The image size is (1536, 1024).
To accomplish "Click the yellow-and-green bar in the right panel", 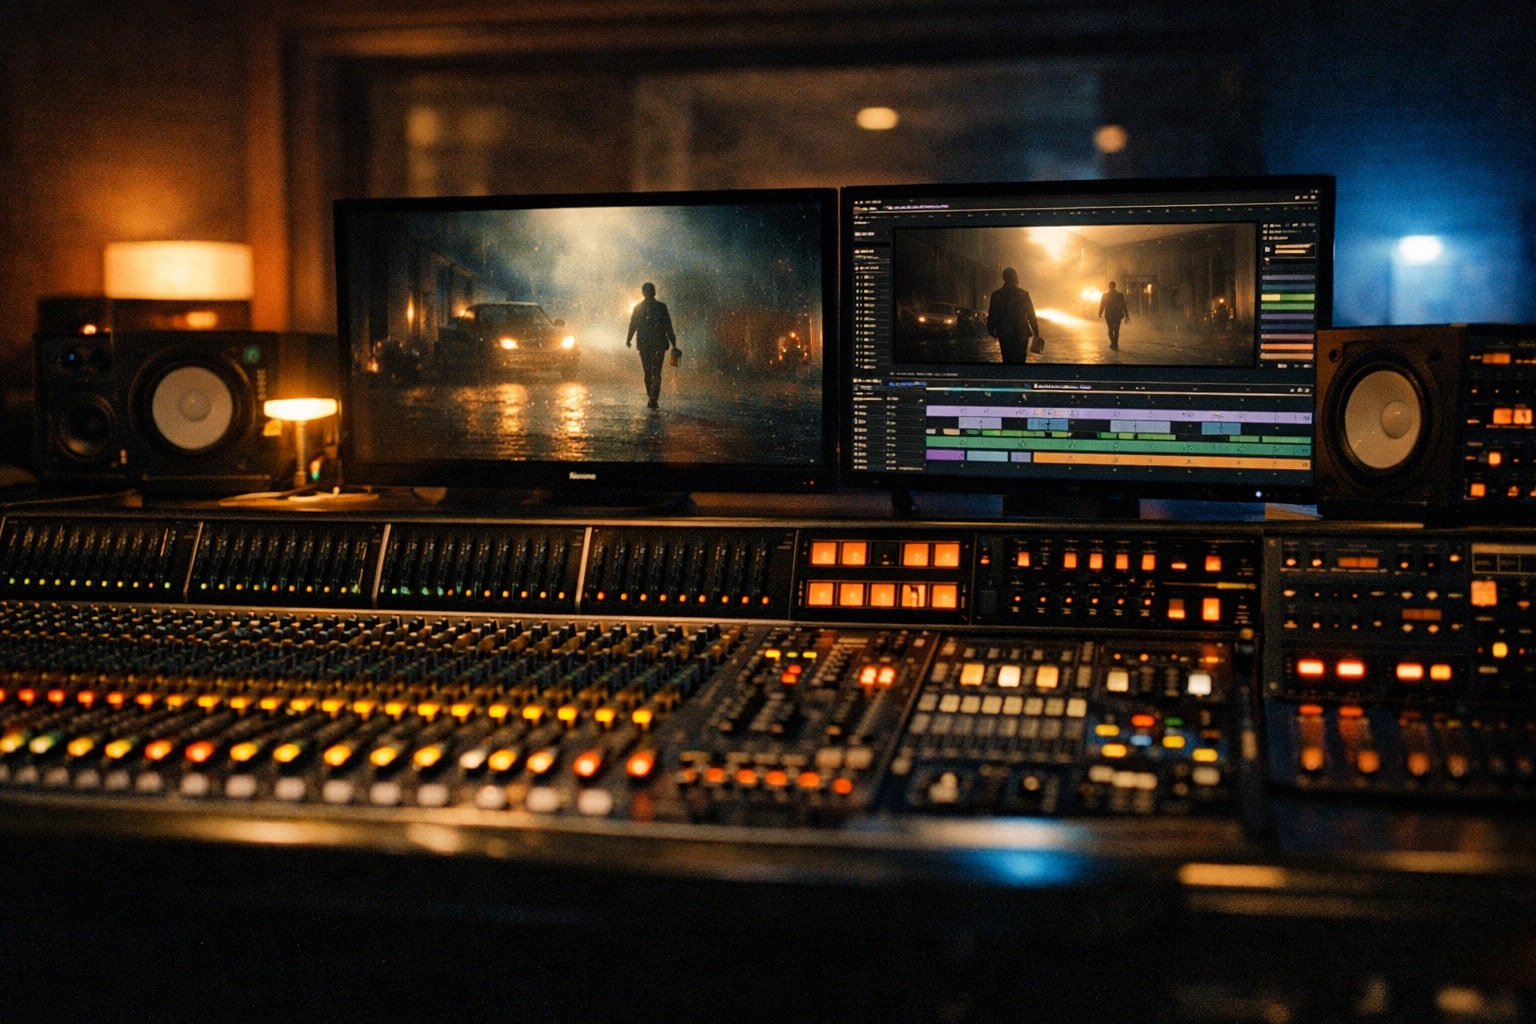I will pos(1287,297).
